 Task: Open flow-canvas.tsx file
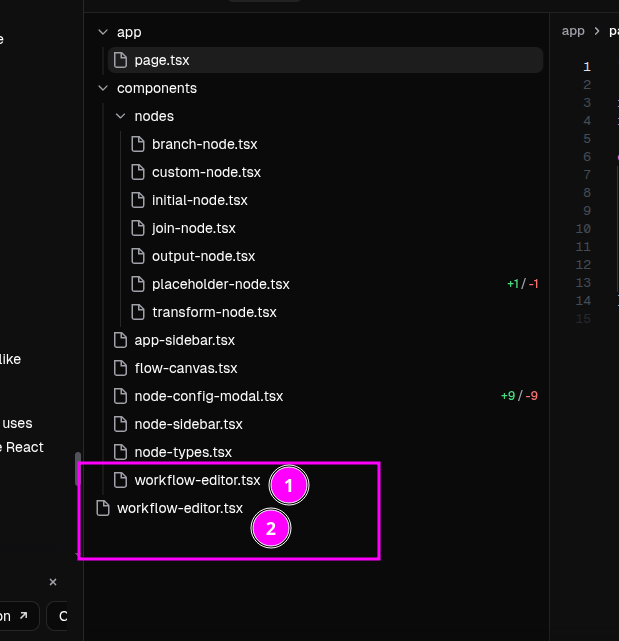(186, 368)
